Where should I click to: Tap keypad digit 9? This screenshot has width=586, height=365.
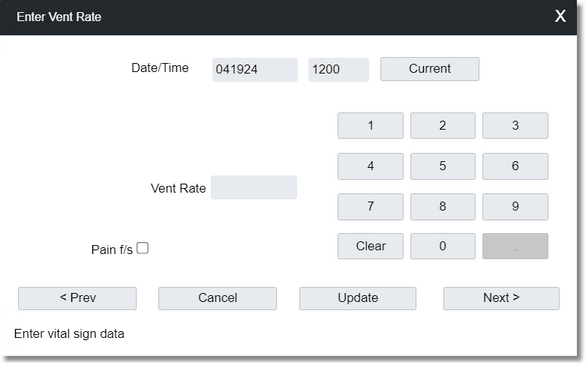tap(515, 207)
